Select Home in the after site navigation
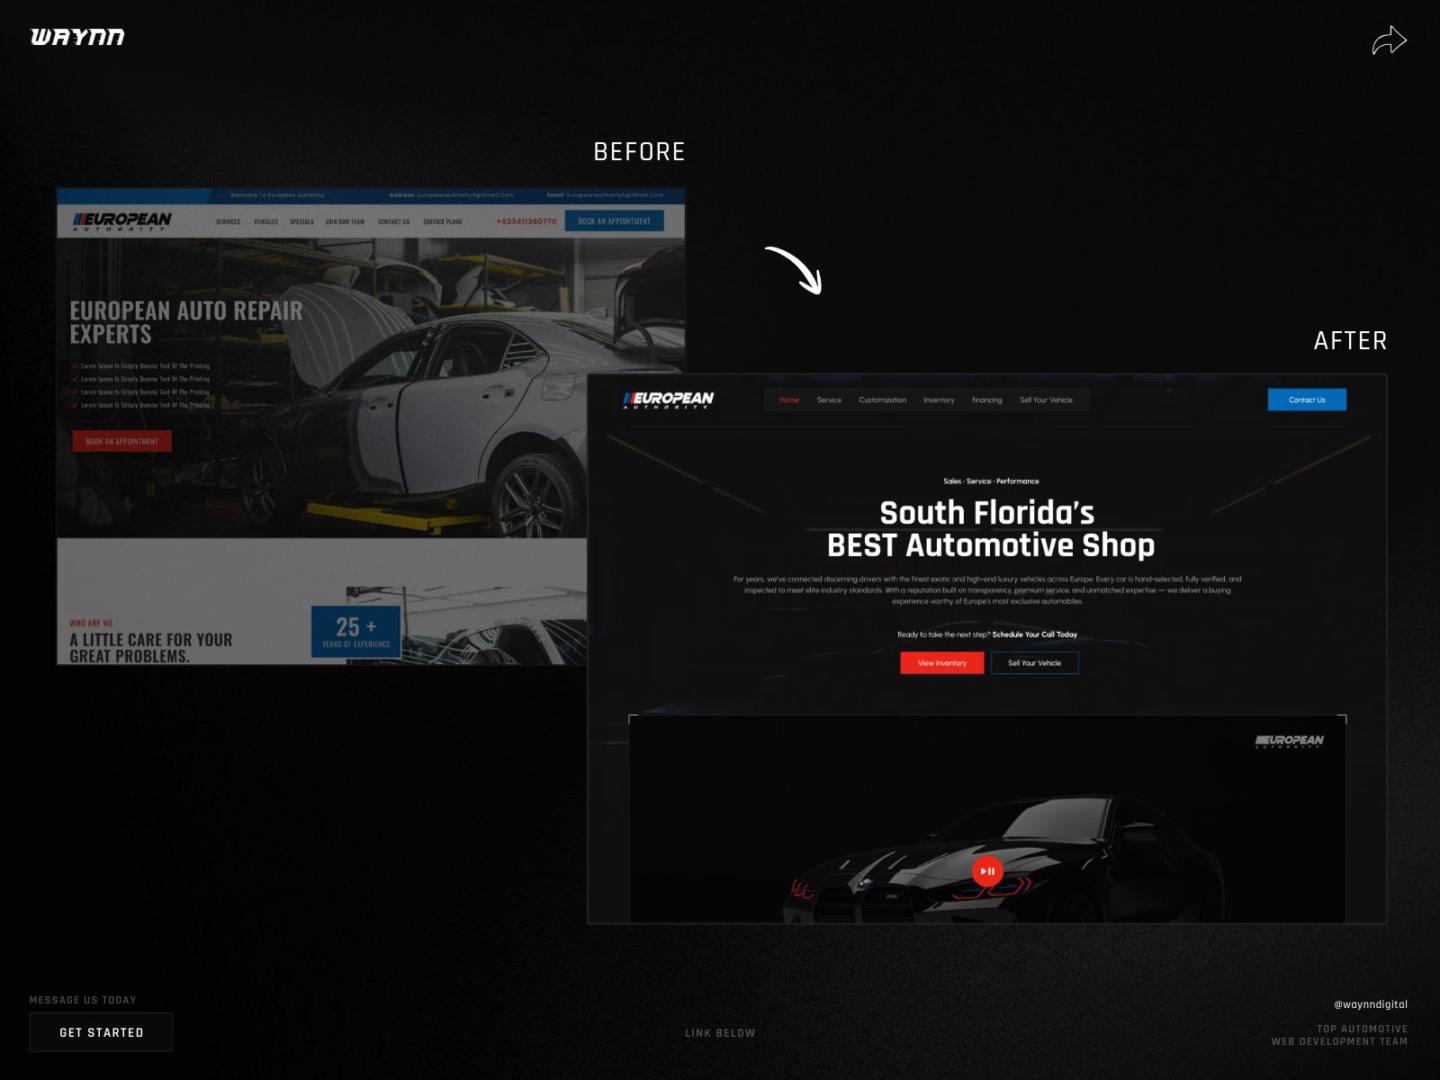The image size is (1440, 1080). point(789,400)
